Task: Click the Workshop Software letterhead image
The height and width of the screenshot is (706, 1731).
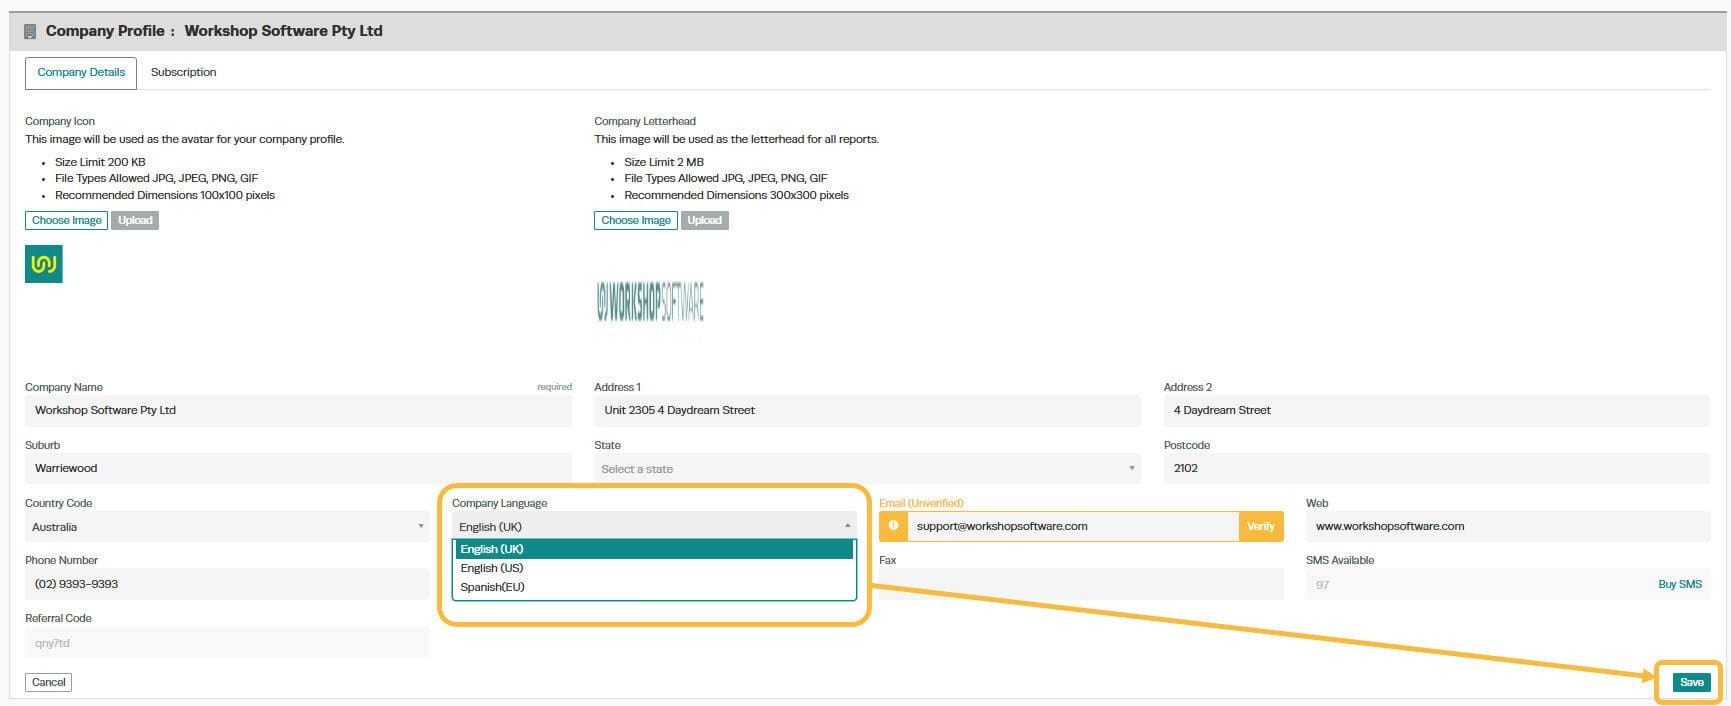Action: pos(650,301)
